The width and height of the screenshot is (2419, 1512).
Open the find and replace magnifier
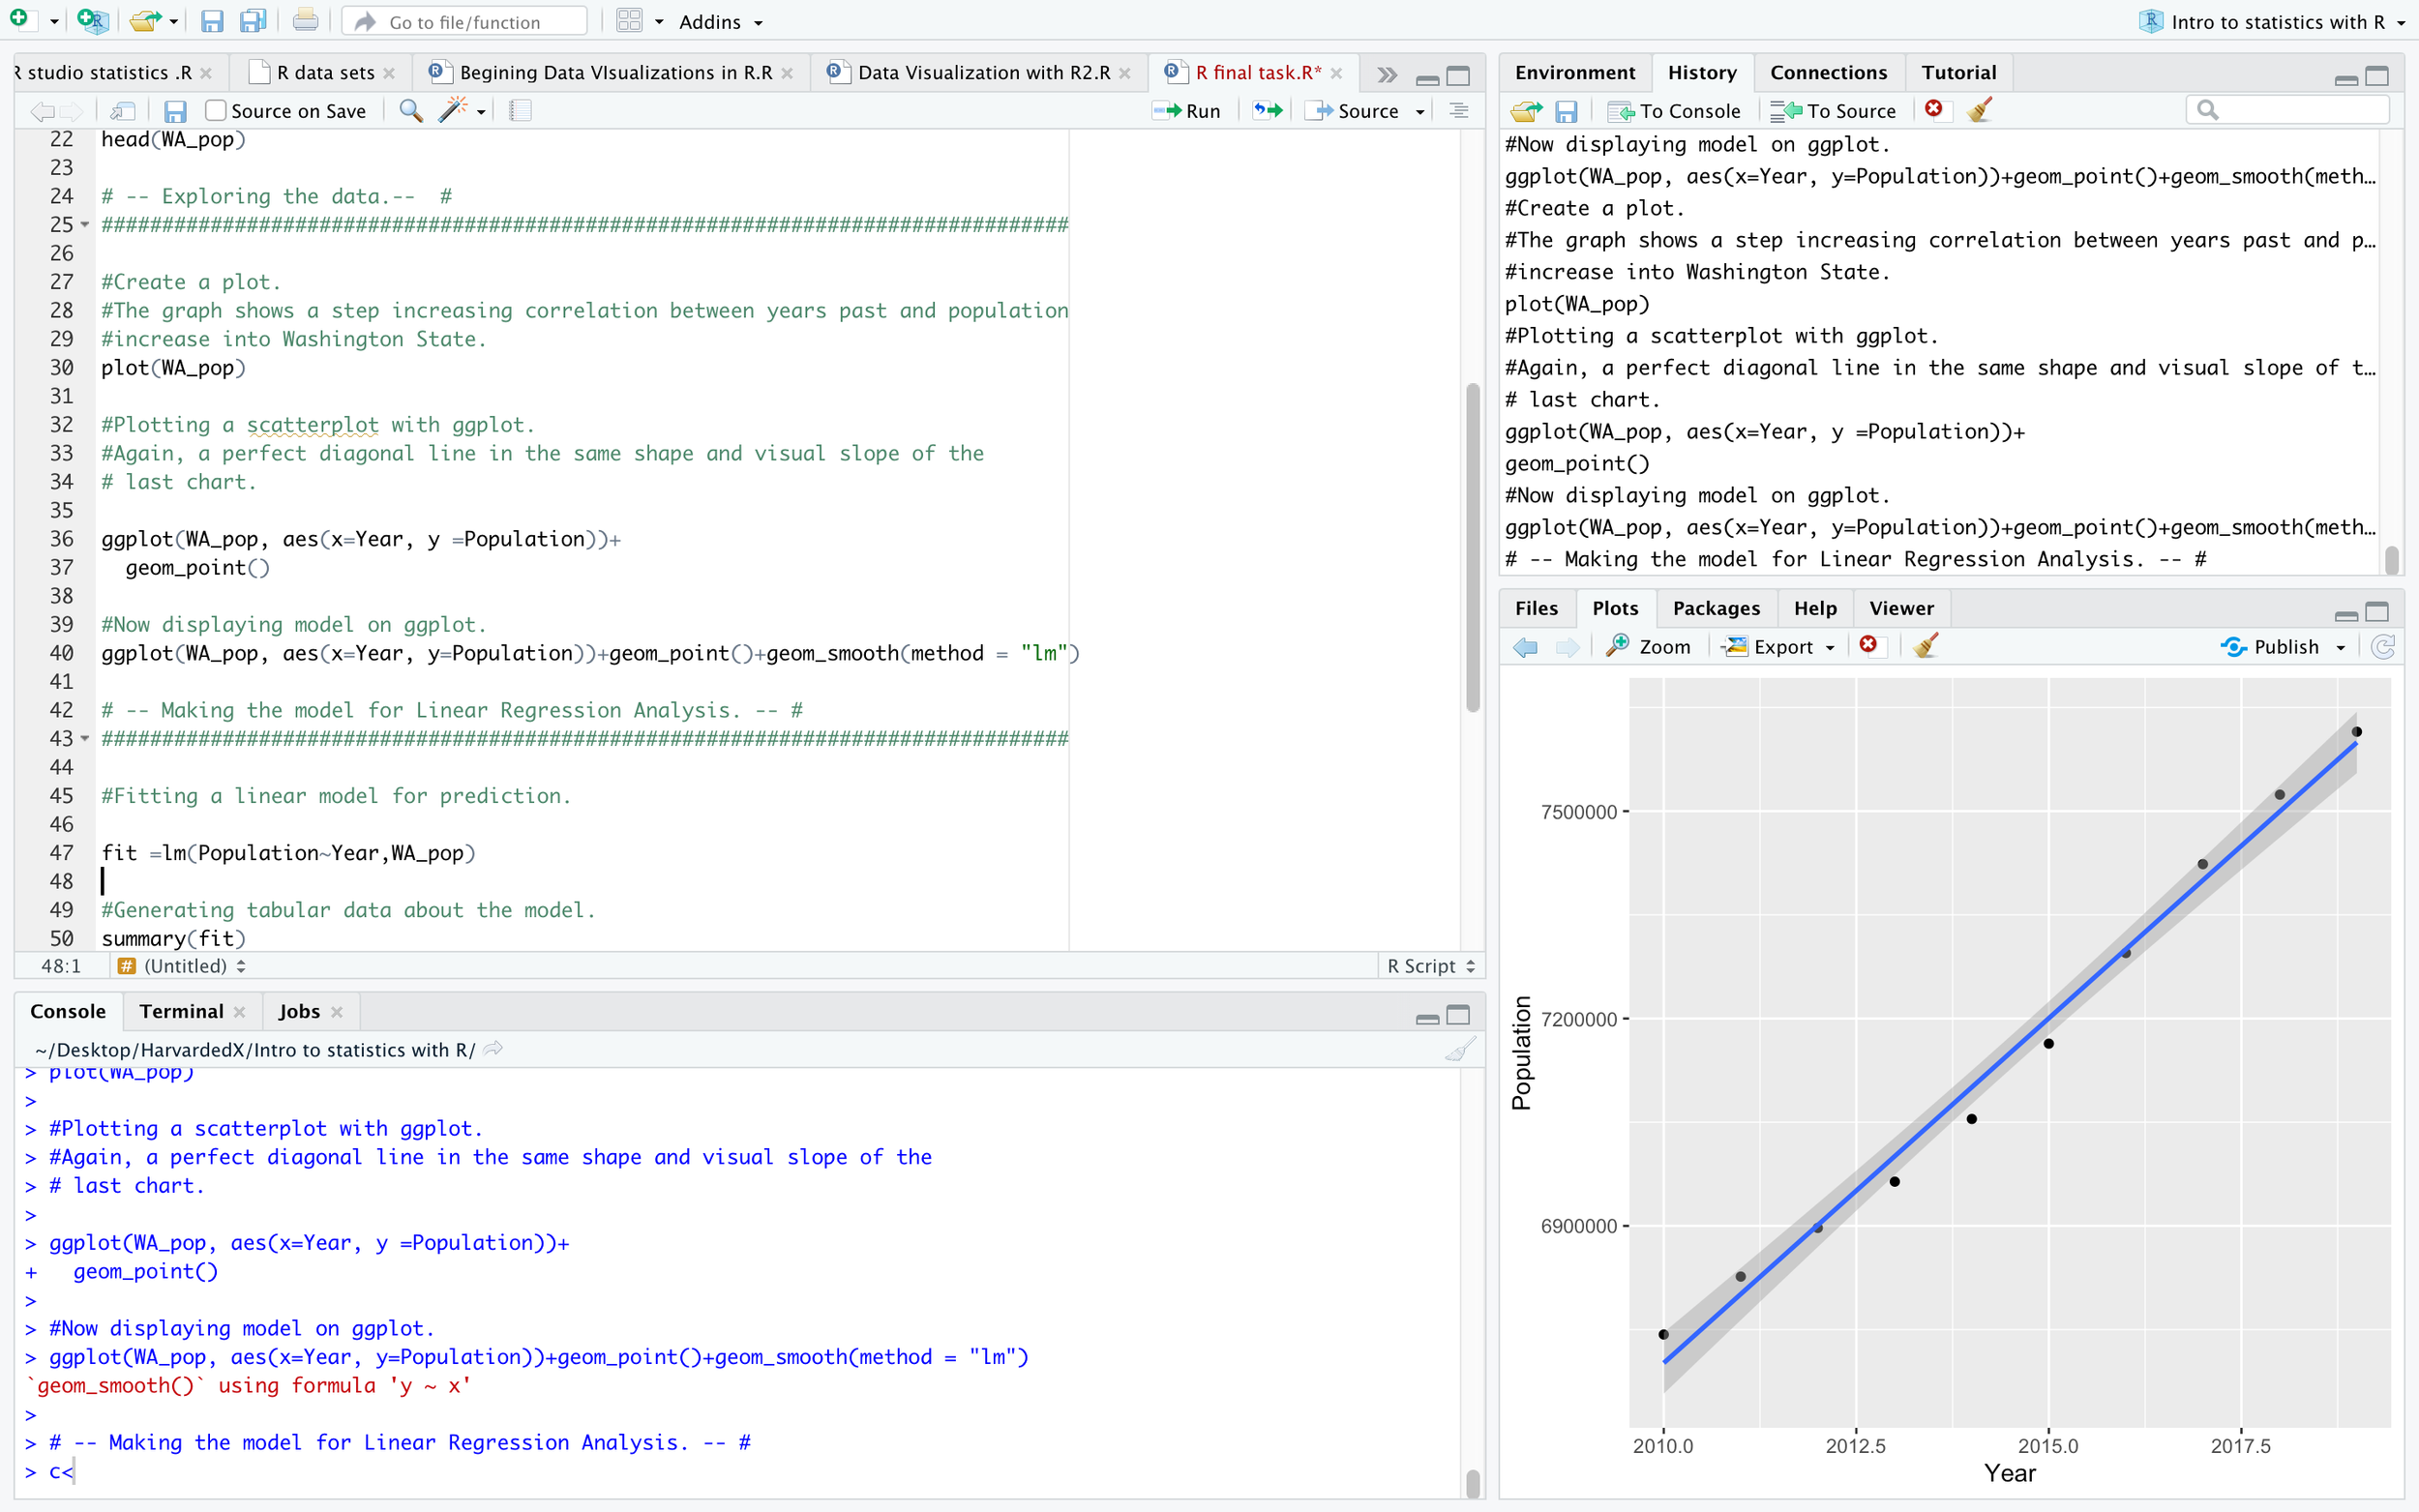pos(410,111)
